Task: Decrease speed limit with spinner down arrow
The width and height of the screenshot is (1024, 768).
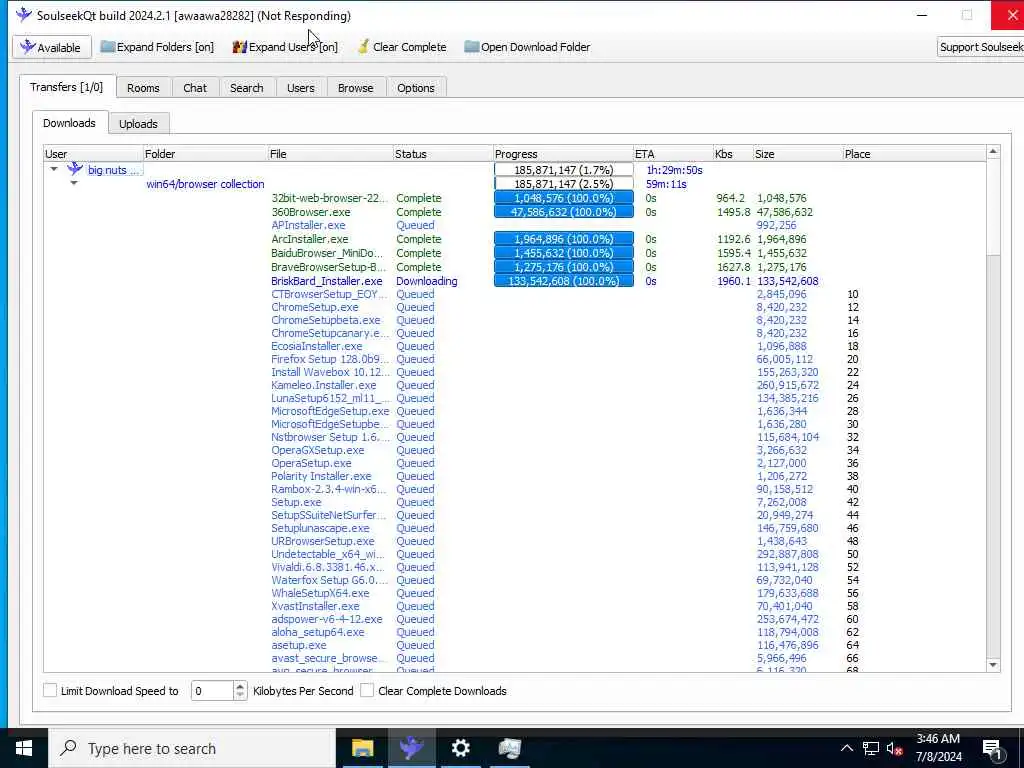Action: 240,696
